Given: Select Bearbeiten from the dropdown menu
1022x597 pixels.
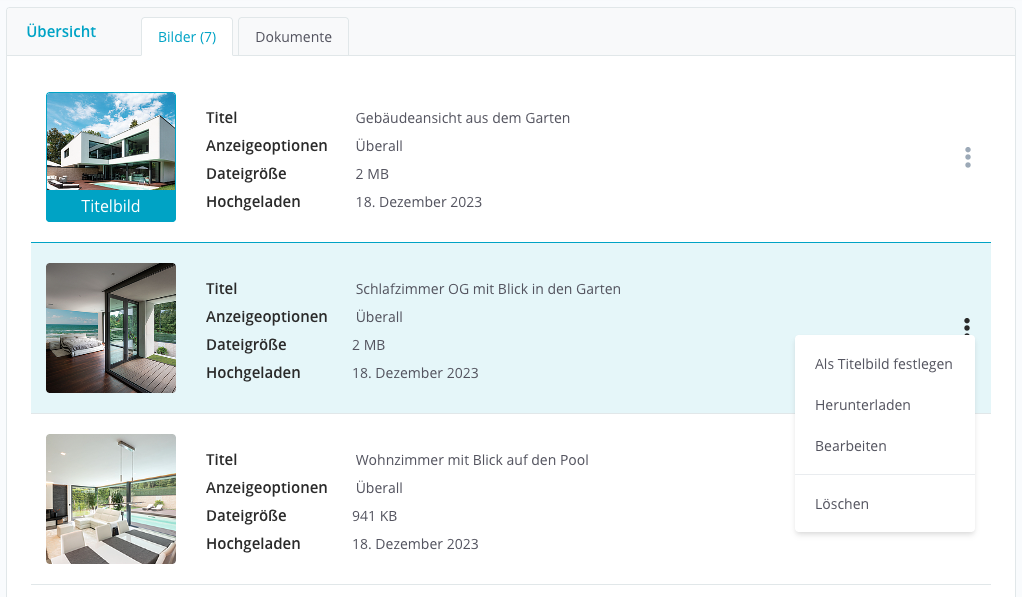Looking at the screenshot, I should click(850, 446).
